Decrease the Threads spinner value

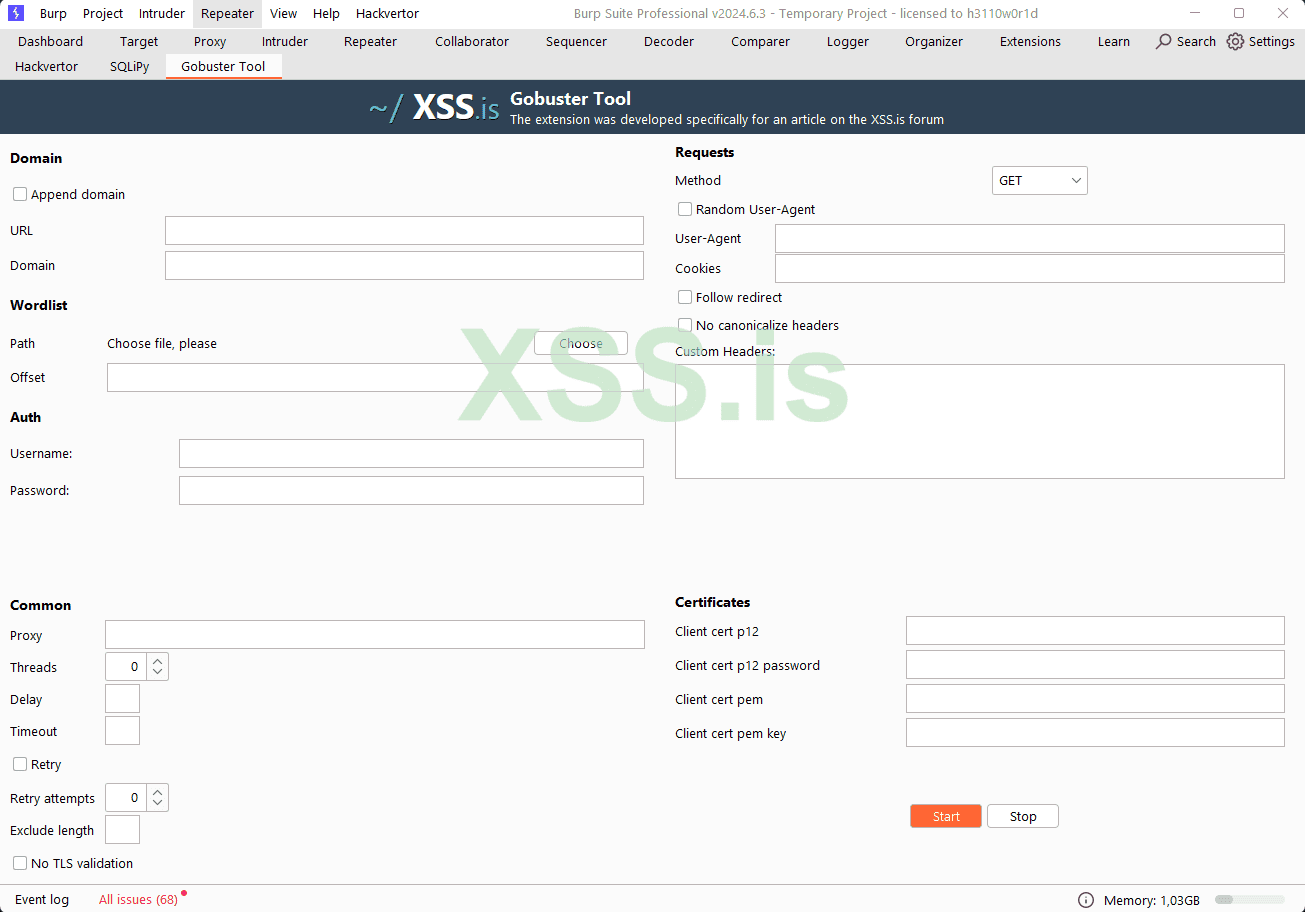158,674
